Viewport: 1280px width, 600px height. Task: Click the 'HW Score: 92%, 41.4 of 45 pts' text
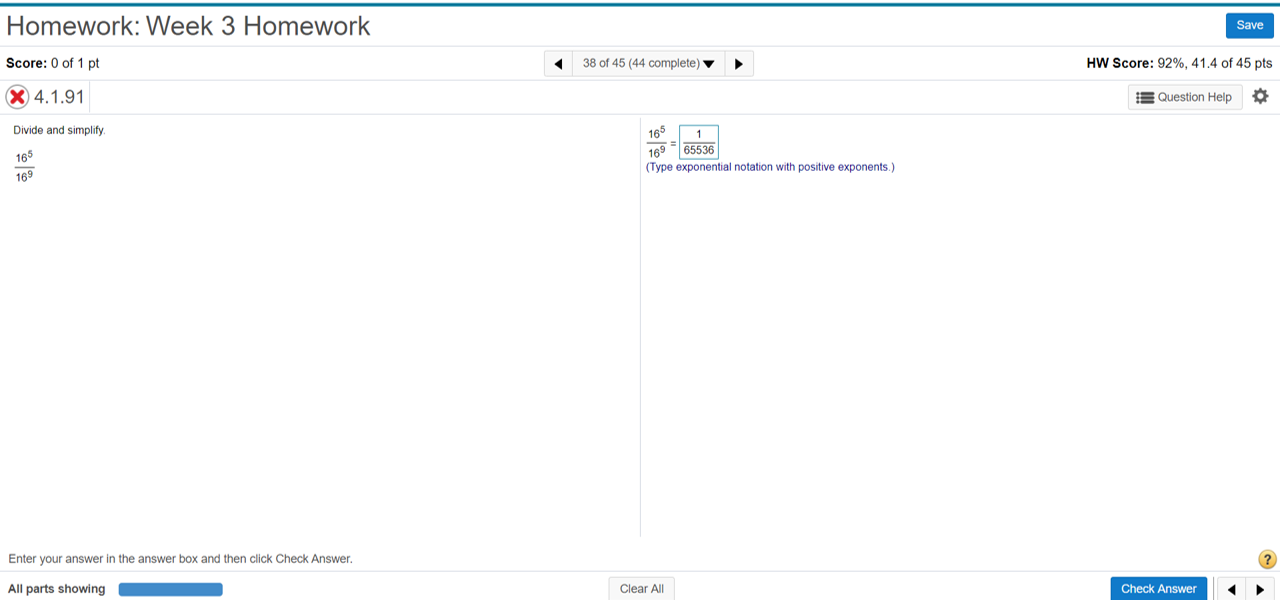point(1179,63)
